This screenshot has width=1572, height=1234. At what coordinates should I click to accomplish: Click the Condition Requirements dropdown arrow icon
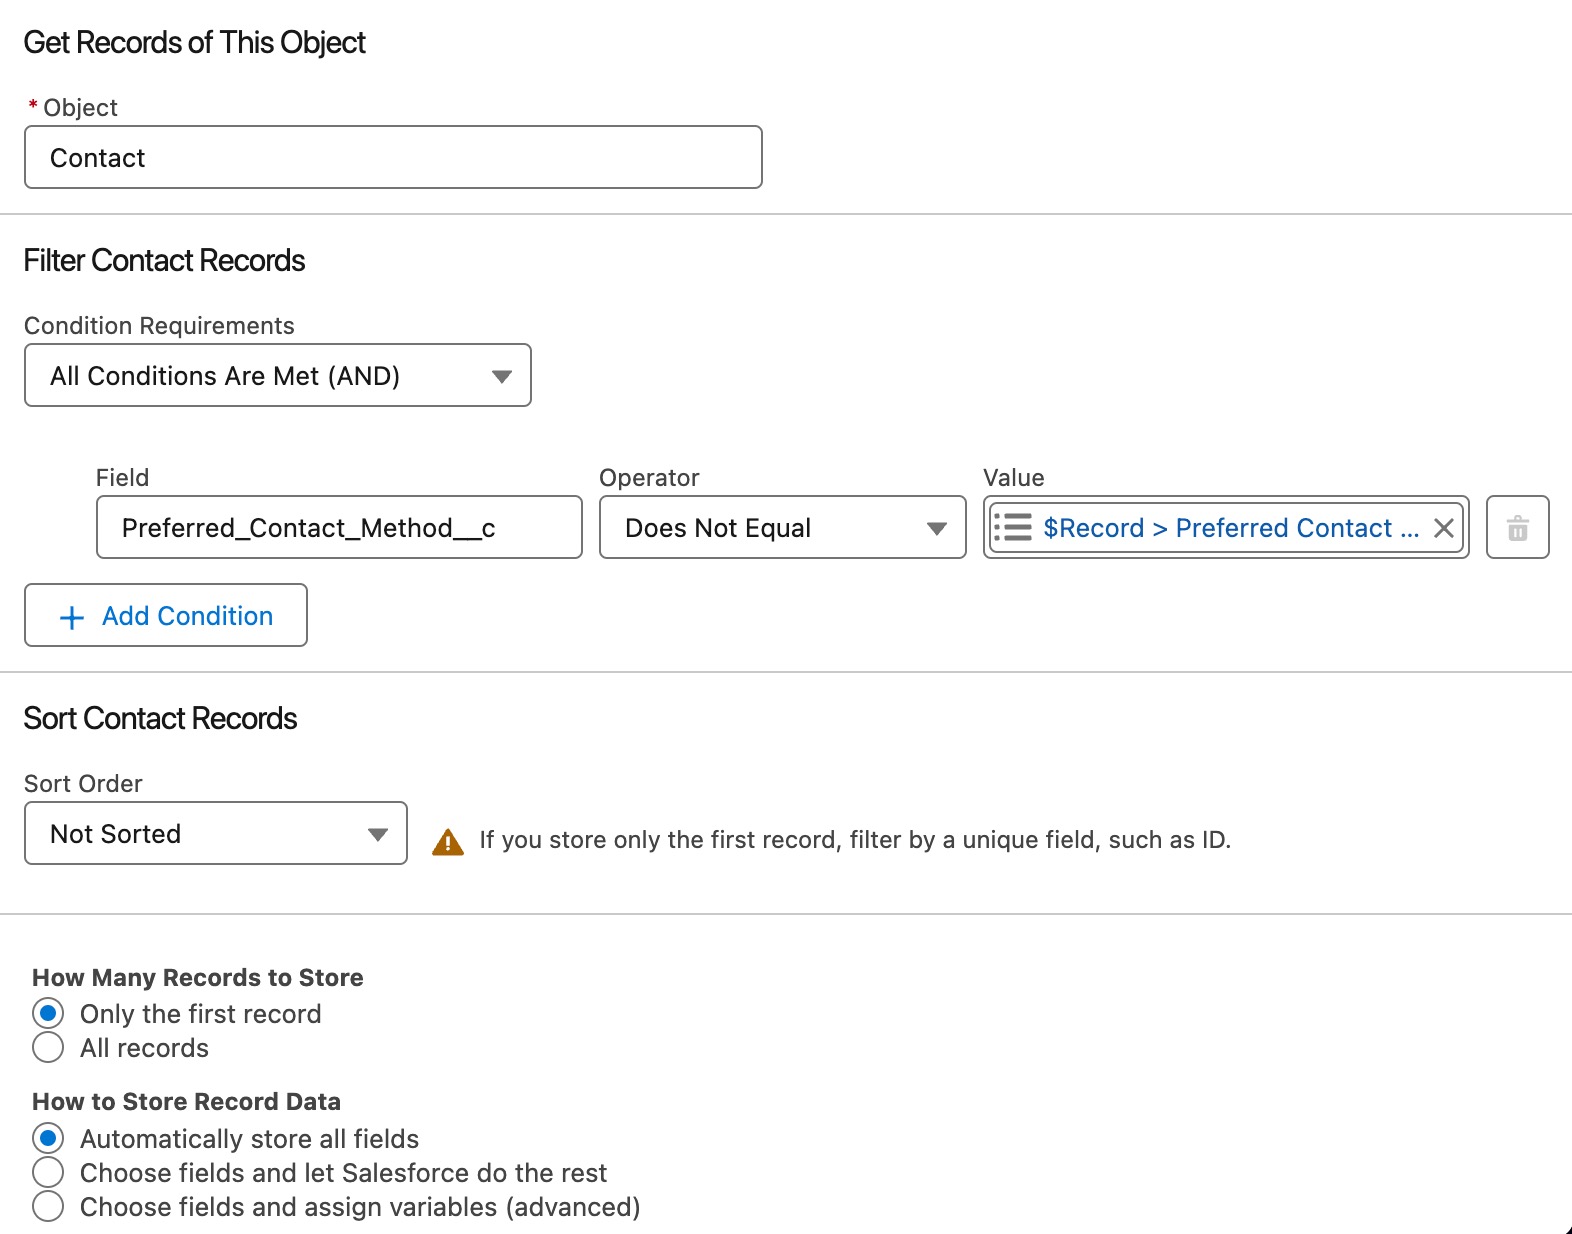[502, 376]
